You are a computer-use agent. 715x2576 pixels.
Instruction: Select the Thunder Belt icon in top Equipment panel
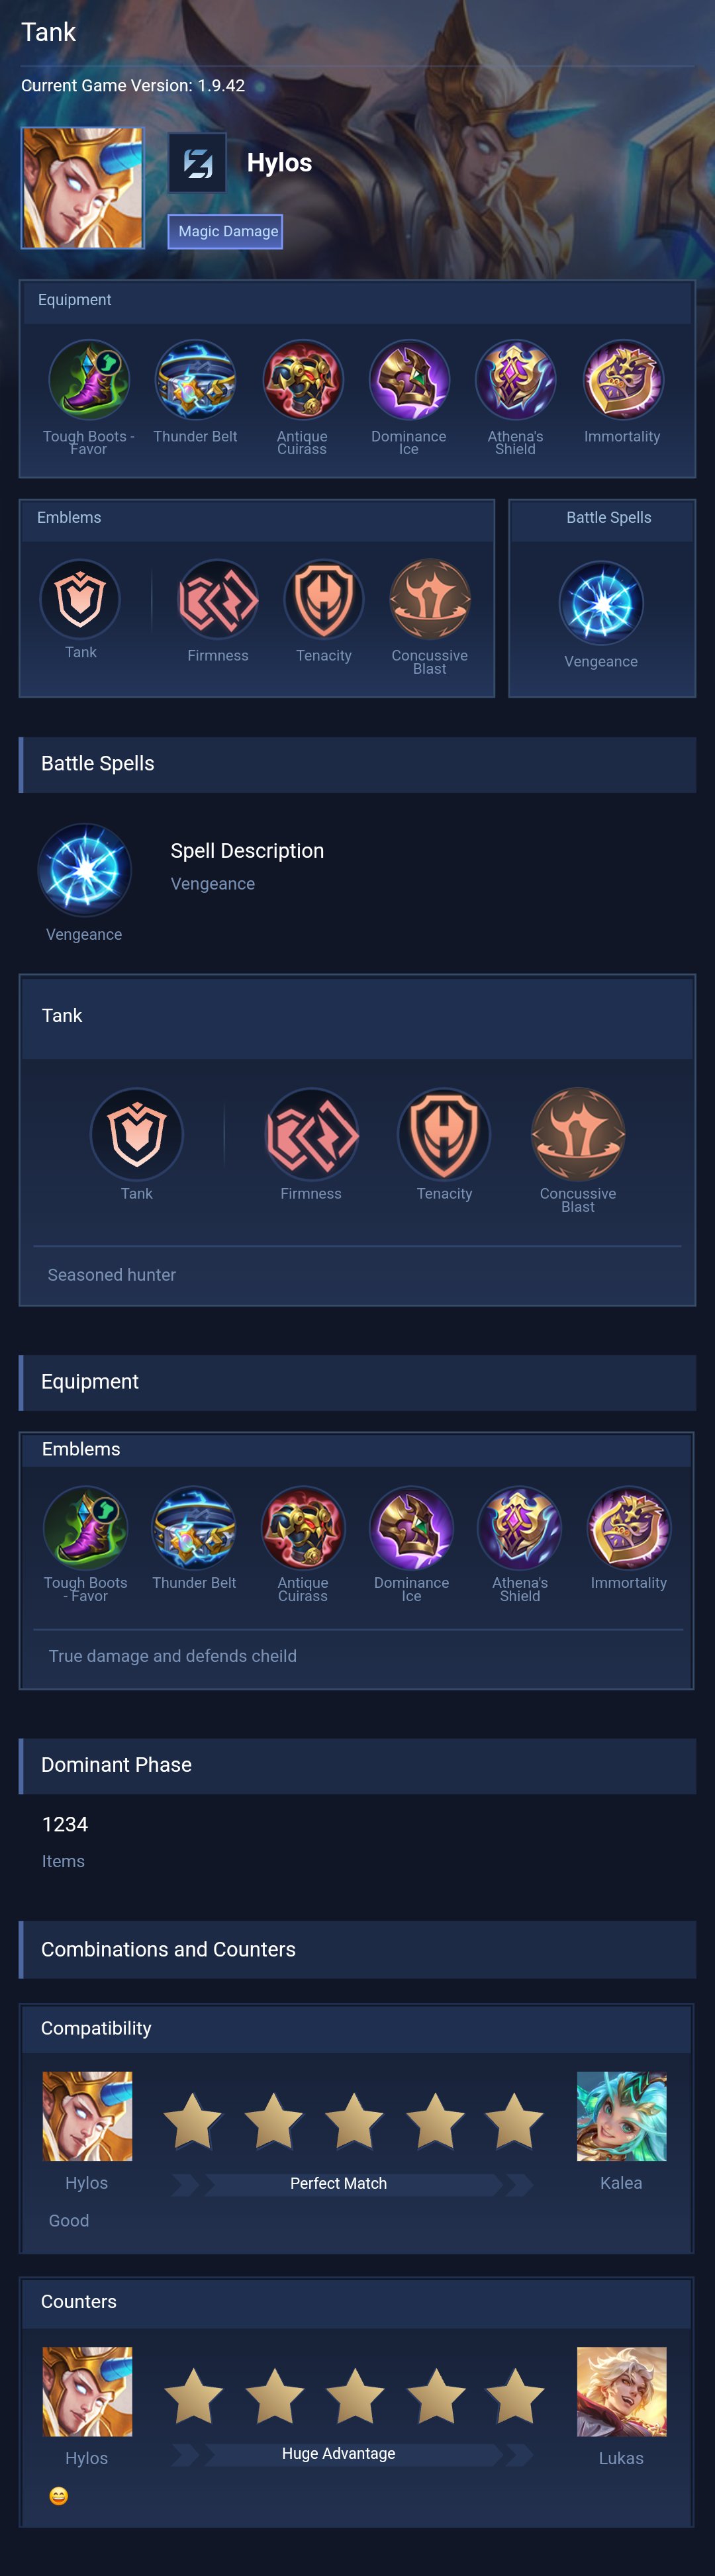pos(195,380)
